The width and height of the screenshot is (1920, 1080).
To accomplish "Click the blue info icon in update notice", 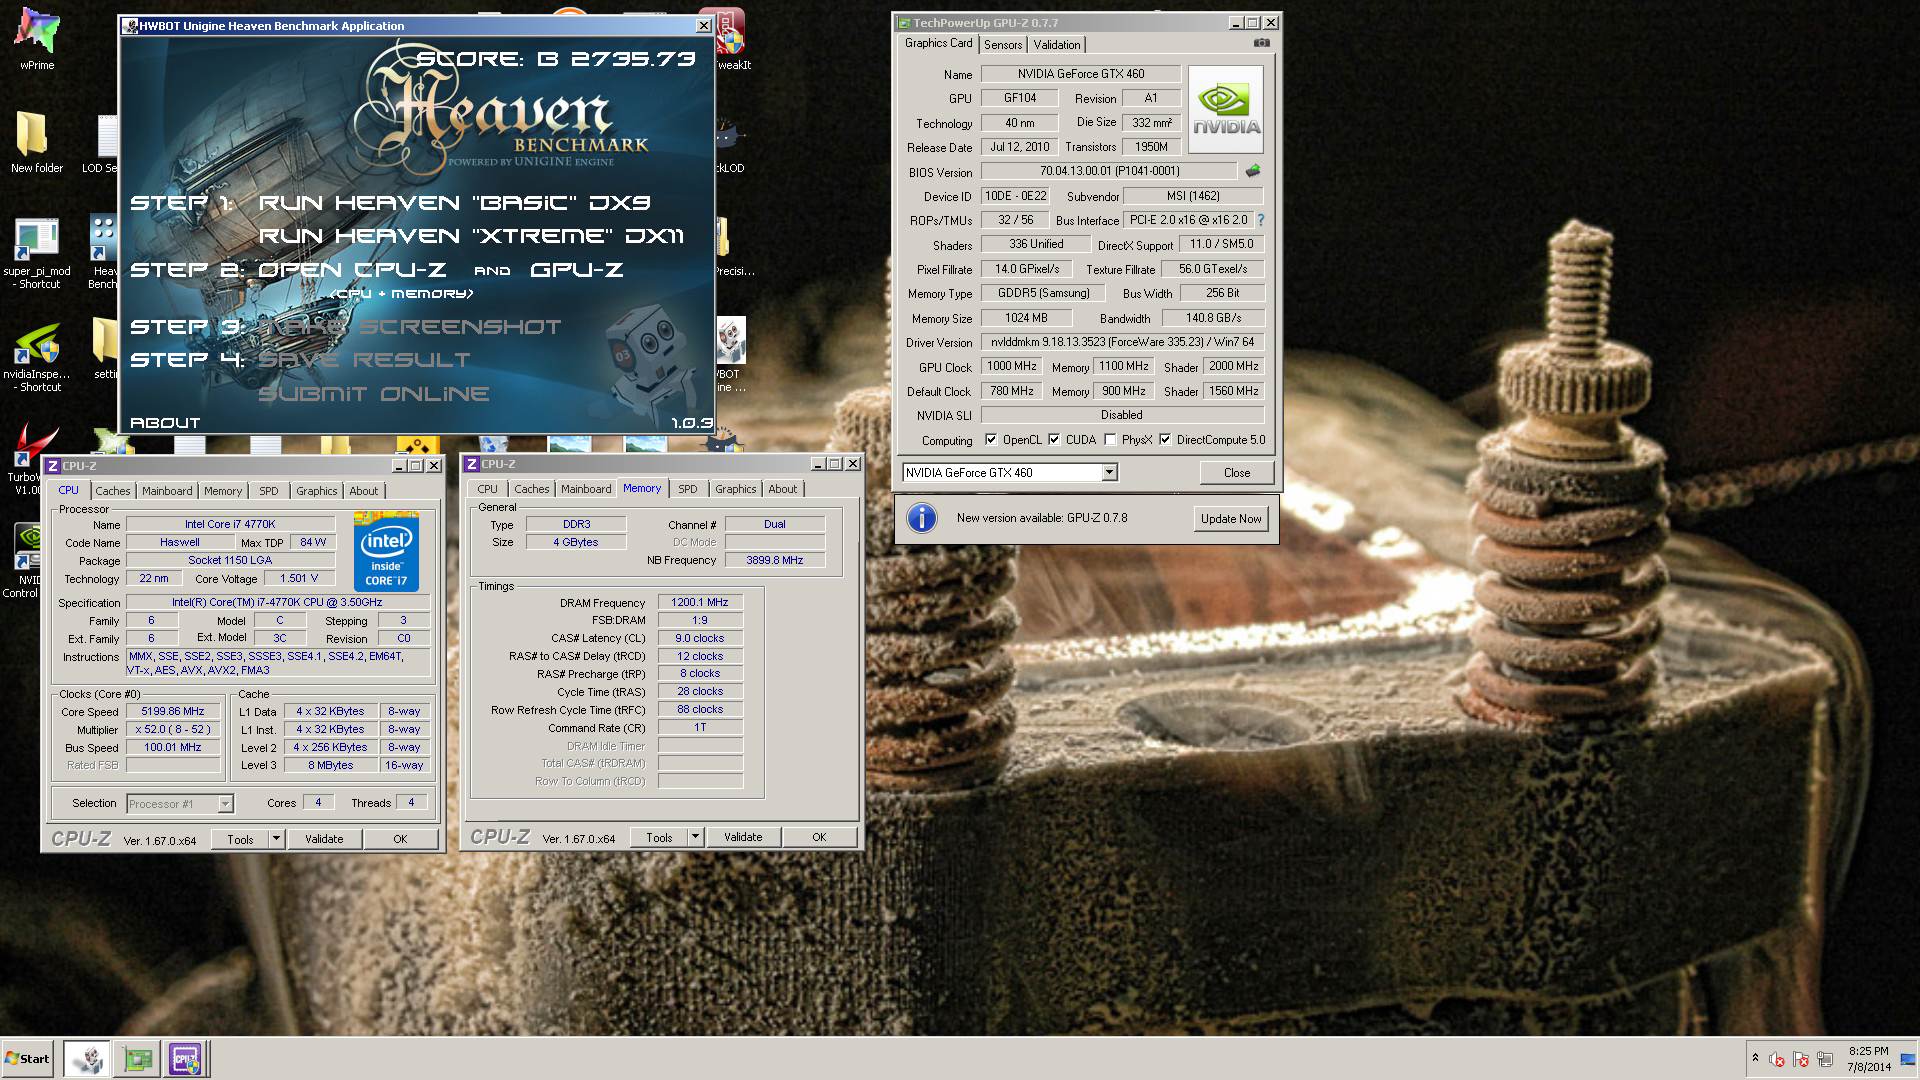I will 921,518.
